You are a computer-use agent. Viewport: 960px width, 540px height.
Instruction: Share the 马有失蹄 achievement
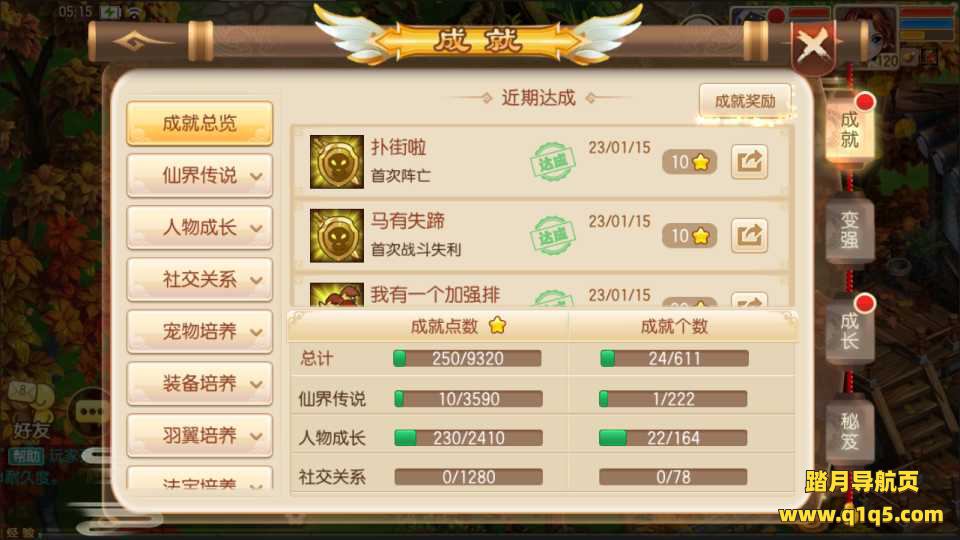749,236
